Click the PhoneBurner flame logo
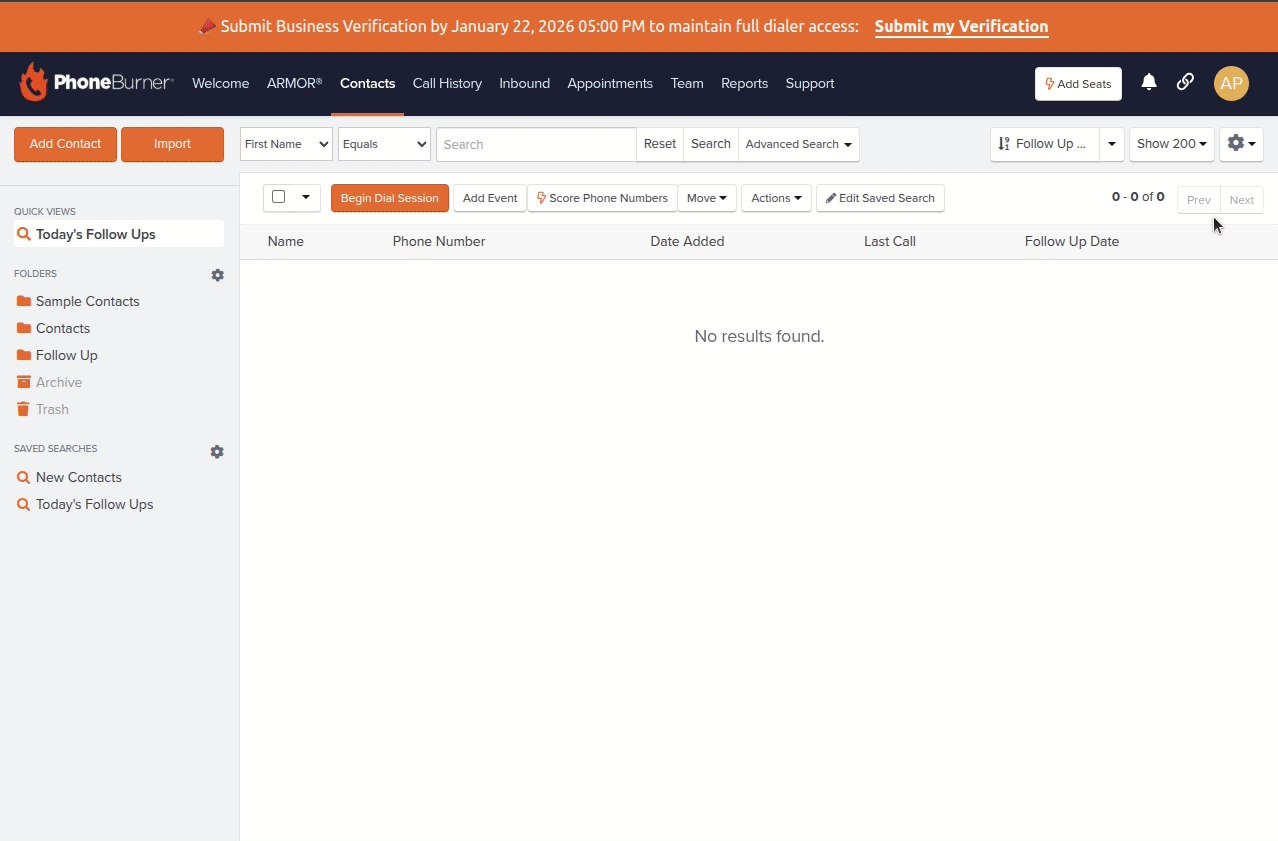 coord(34,83)
